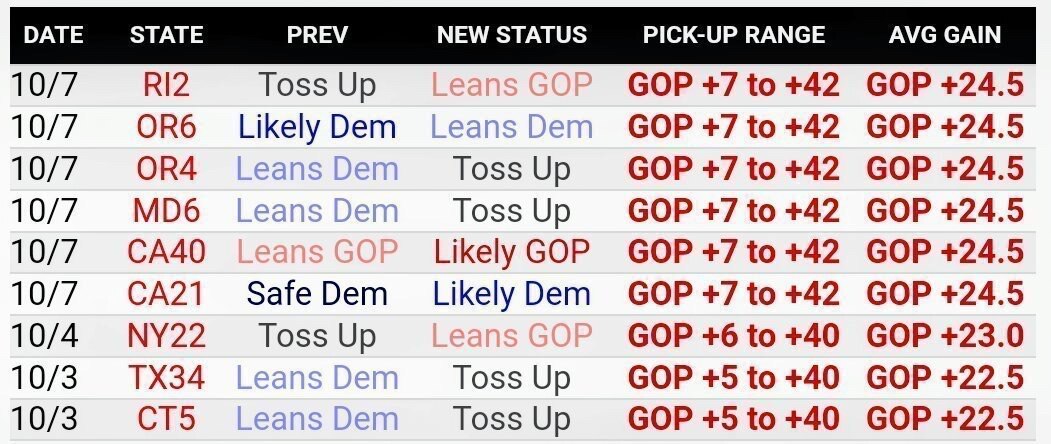Click the AVG GAIN column header

click(x=945, y=35)
